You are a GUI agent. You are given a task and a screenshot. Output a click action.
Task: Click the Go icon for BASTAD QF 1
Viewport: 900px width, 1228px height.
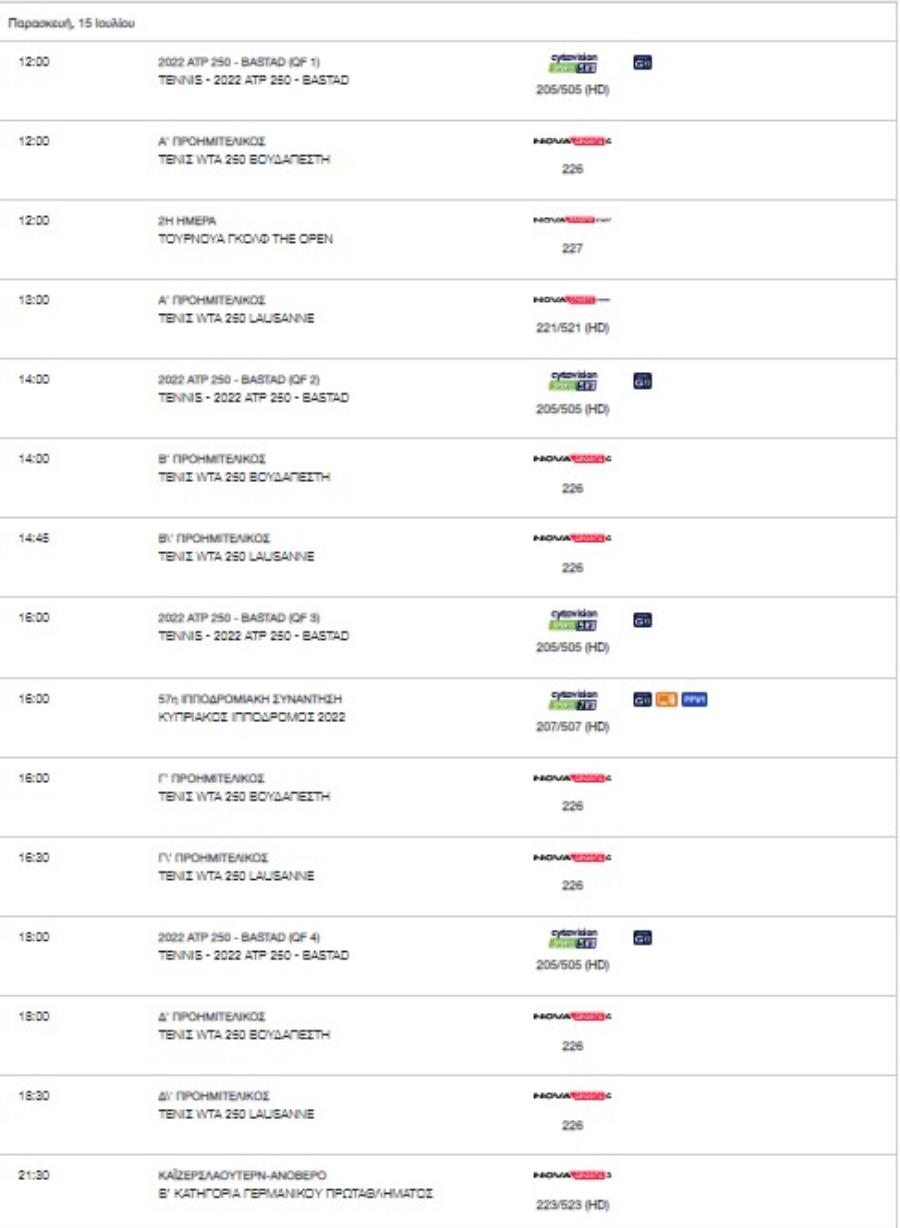(x=643, y=63)
